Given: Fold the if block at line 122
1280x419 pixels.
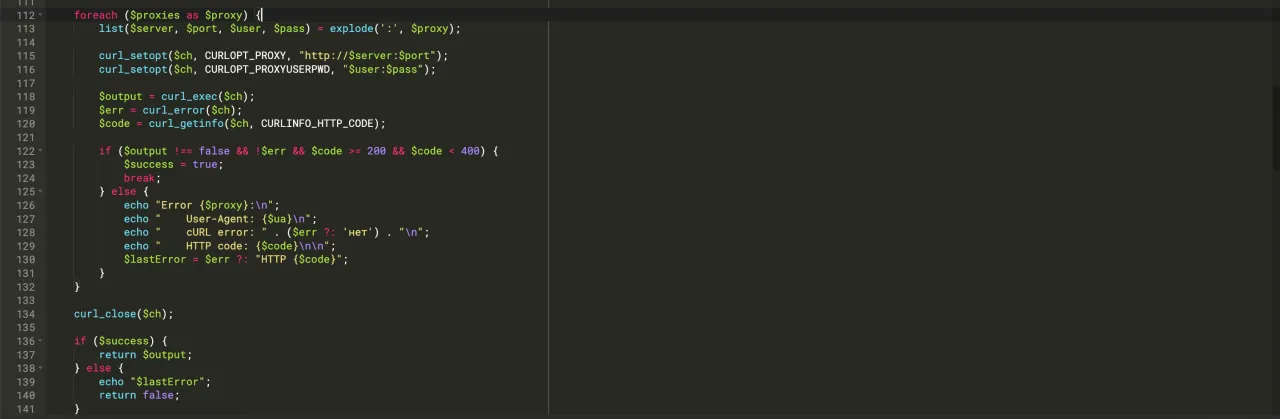Looking at the screenshot, I should pyautogui.click(x=41, y=151).
